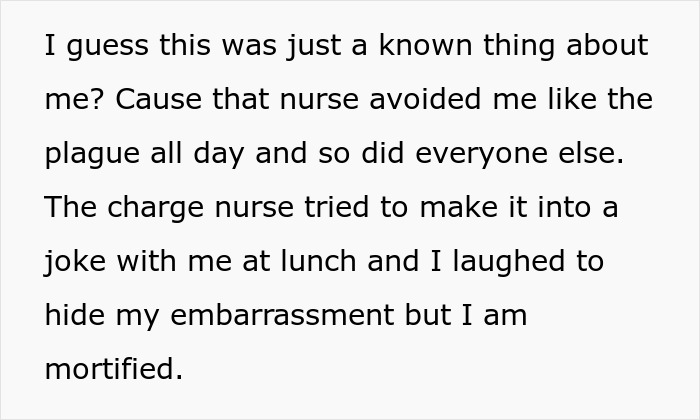This screenshot has width=700, height=420.
Task: Click the word "mortified"
Action: point(112,371)
